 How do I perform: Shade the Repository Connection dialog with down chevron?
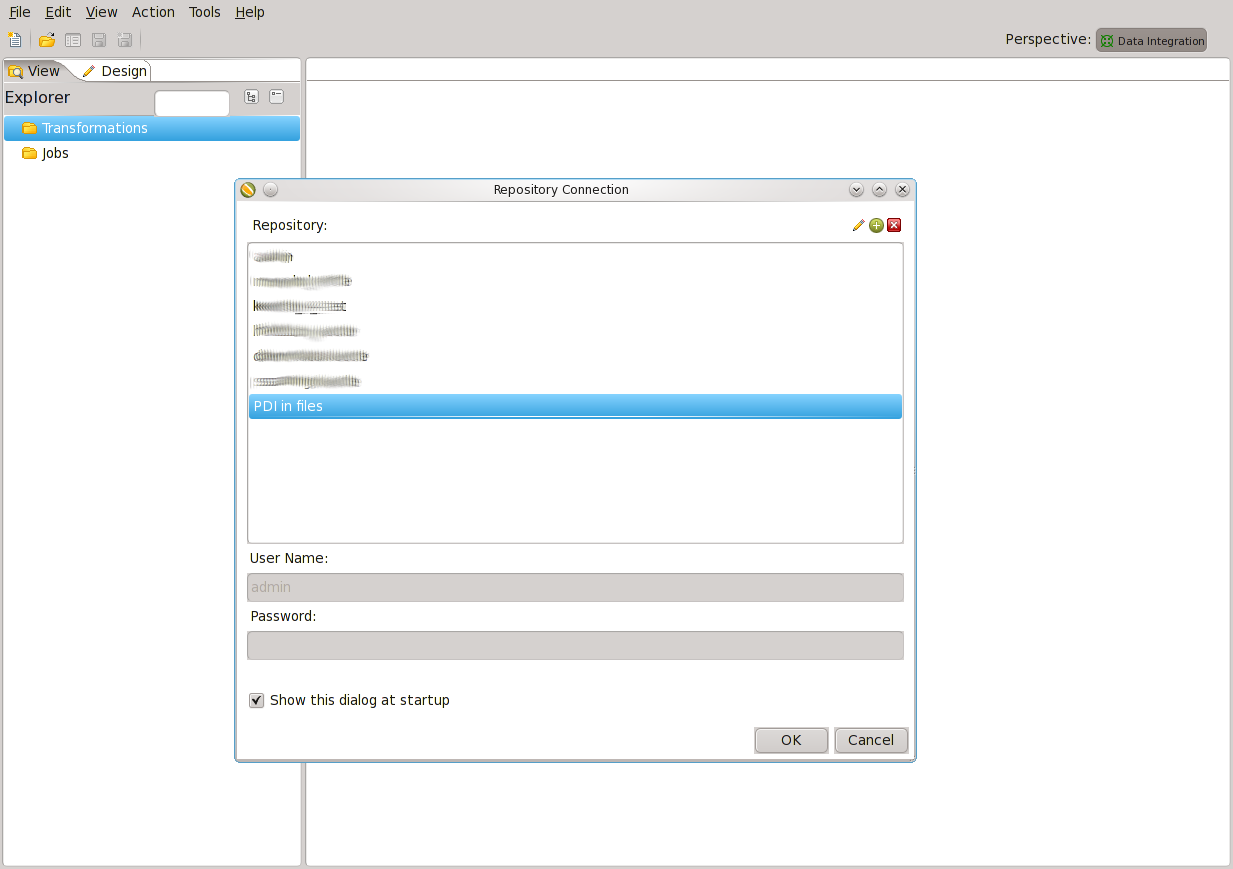(x=856, y=190)
